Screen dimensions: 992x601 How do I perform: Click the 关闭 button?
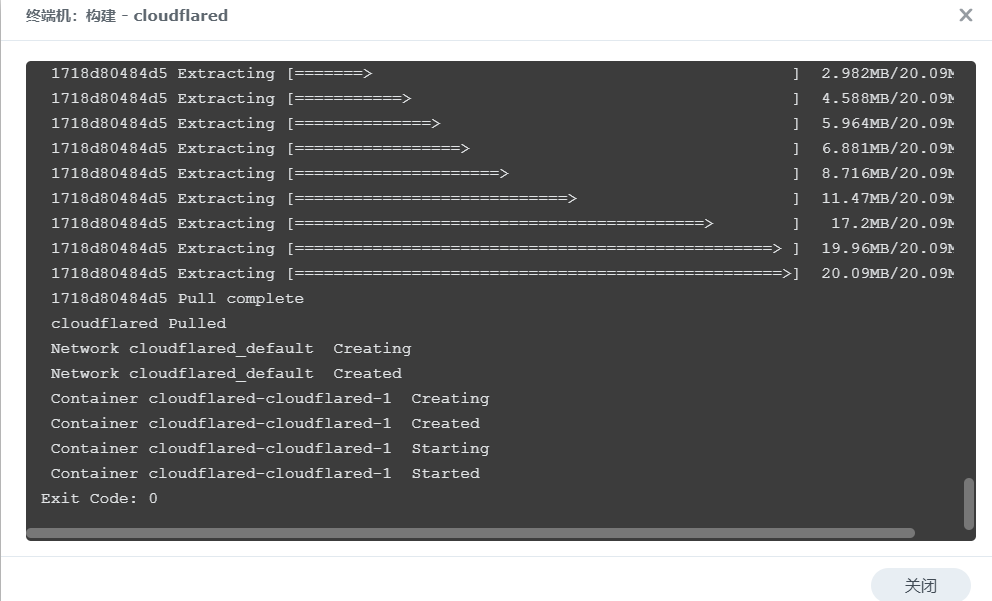[920, 585]
